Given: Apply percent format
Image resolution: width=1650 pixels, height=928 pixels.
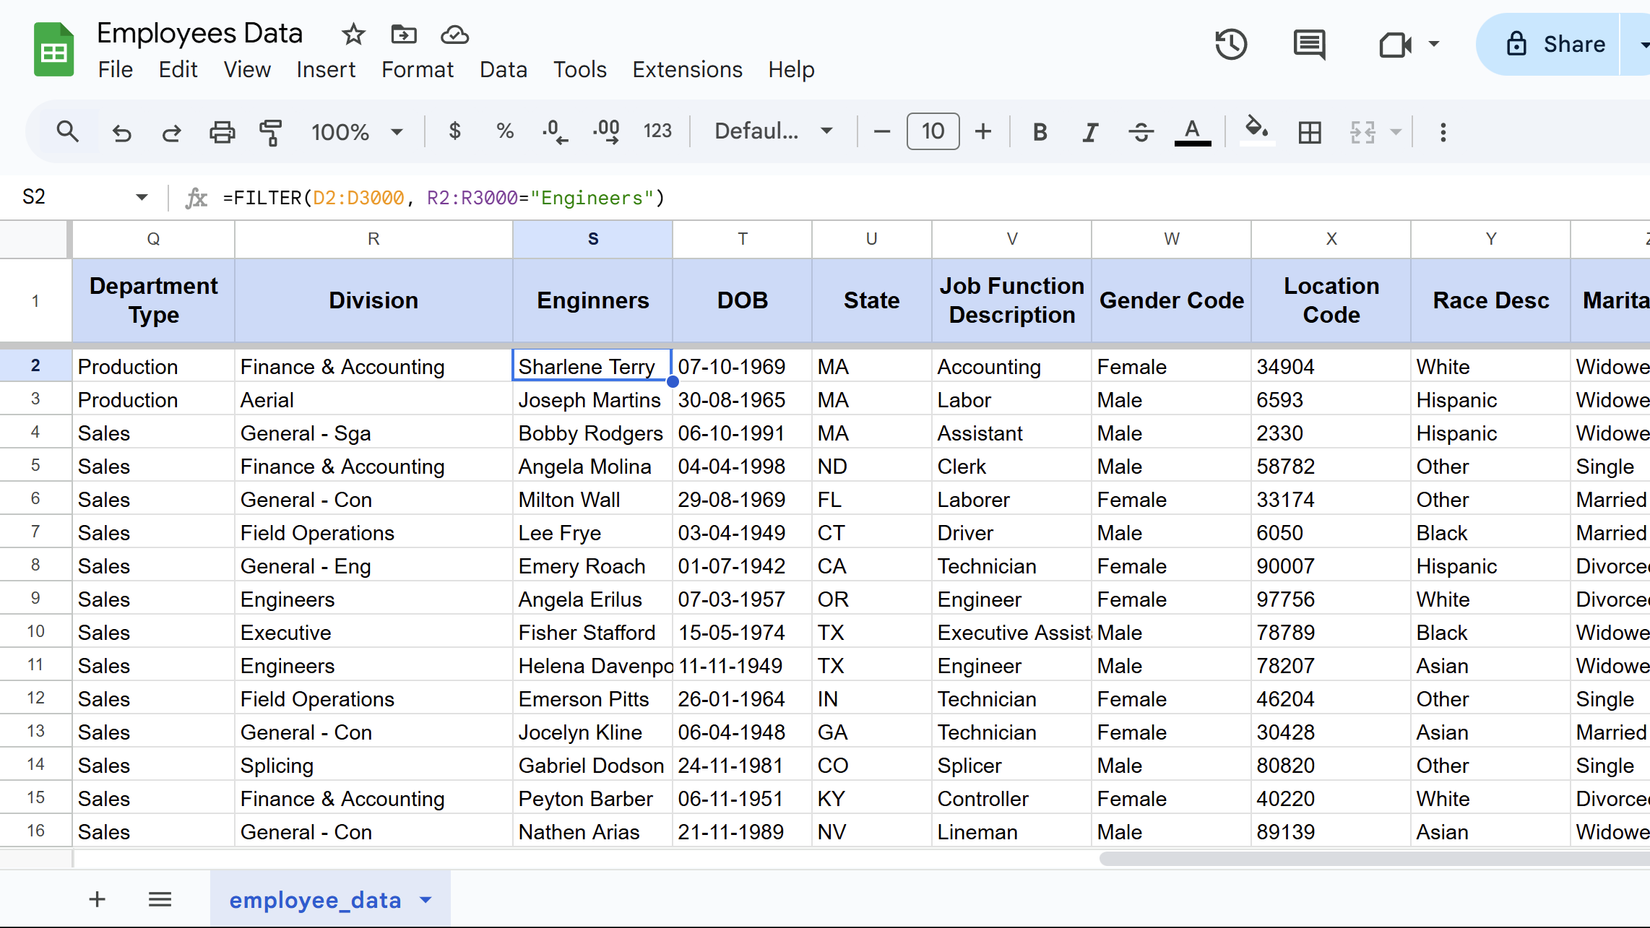Looking at the screenshot, I should pyautogui.click(x=504, y=131).
